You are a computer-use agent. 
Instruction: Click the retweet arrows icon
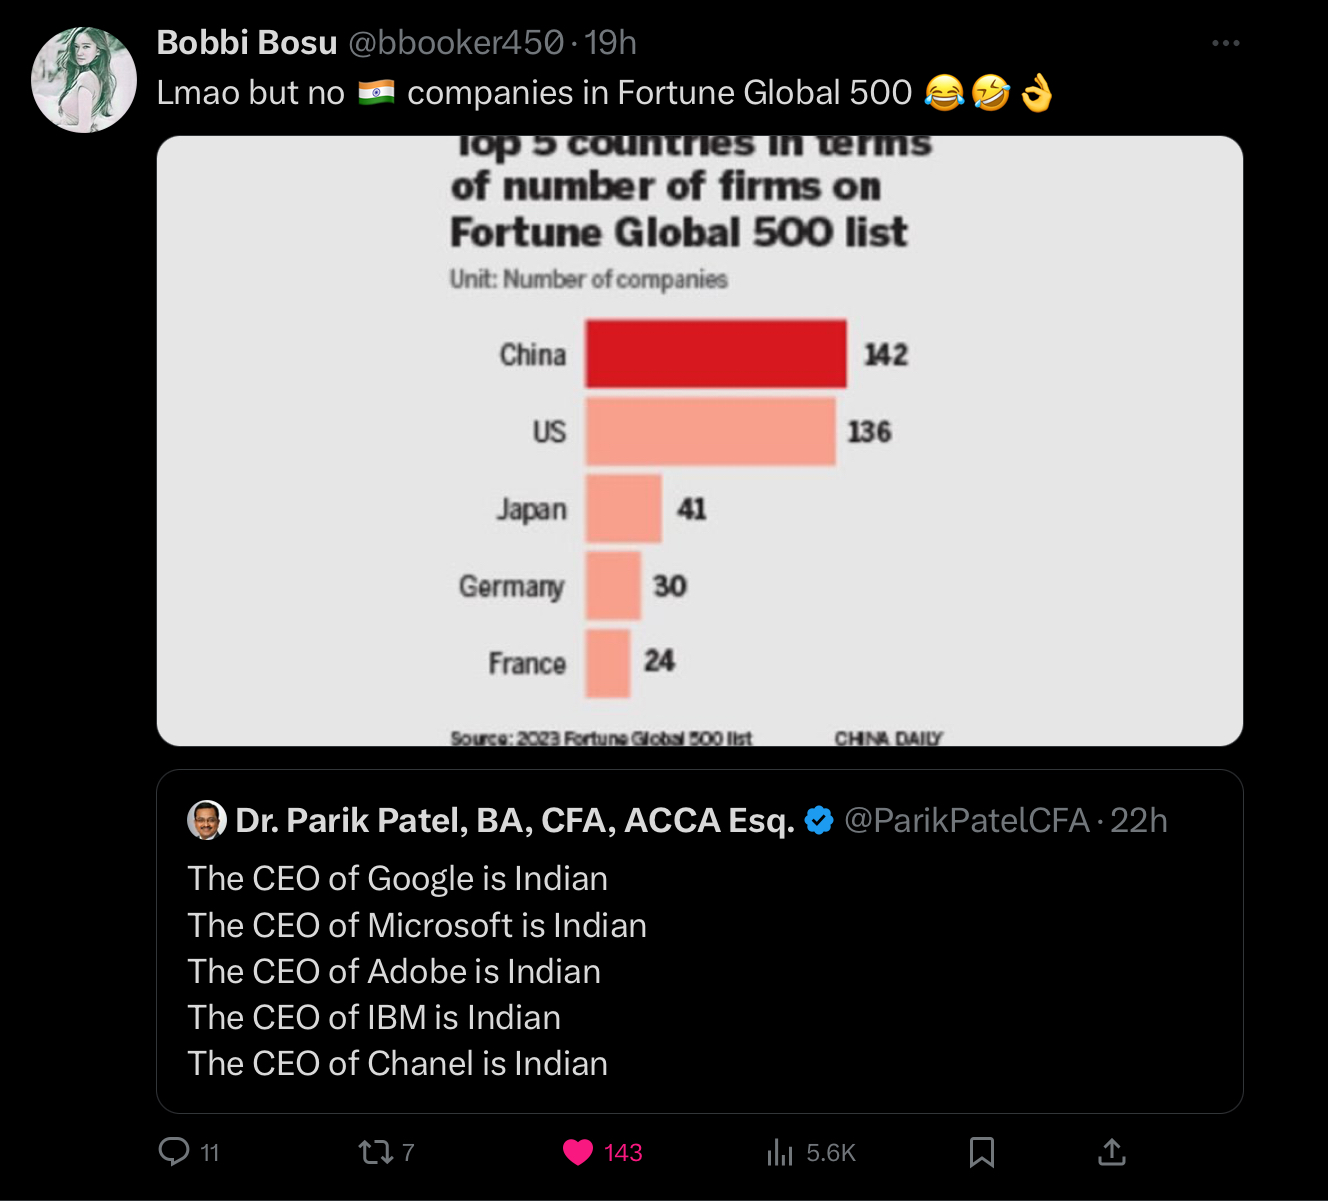pyautogui.click(x=376, y=1152)
